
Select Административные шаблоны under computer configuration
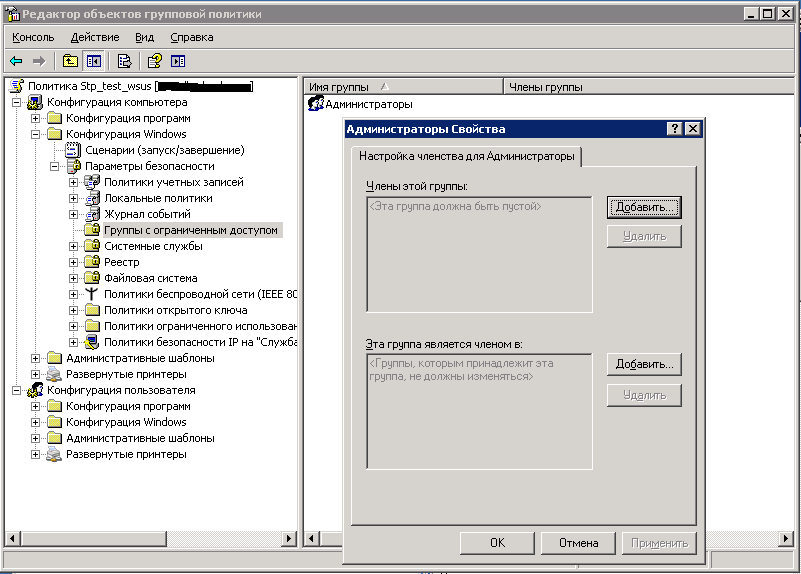(x=140, y=358)
